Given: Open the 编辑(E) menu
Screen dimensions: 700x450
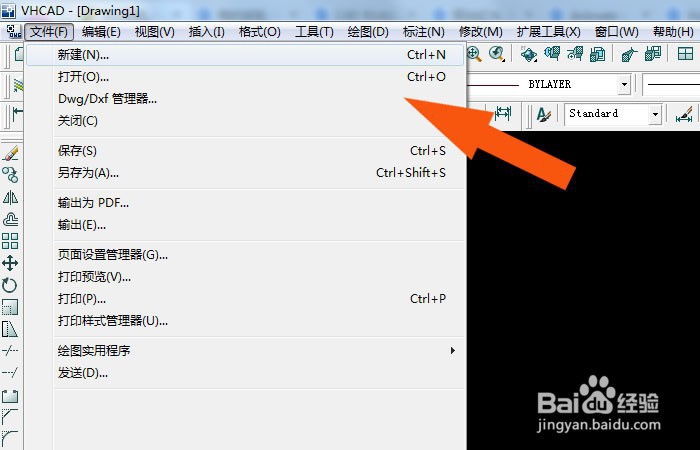Looking at the screenshot, I should [101, 32].
